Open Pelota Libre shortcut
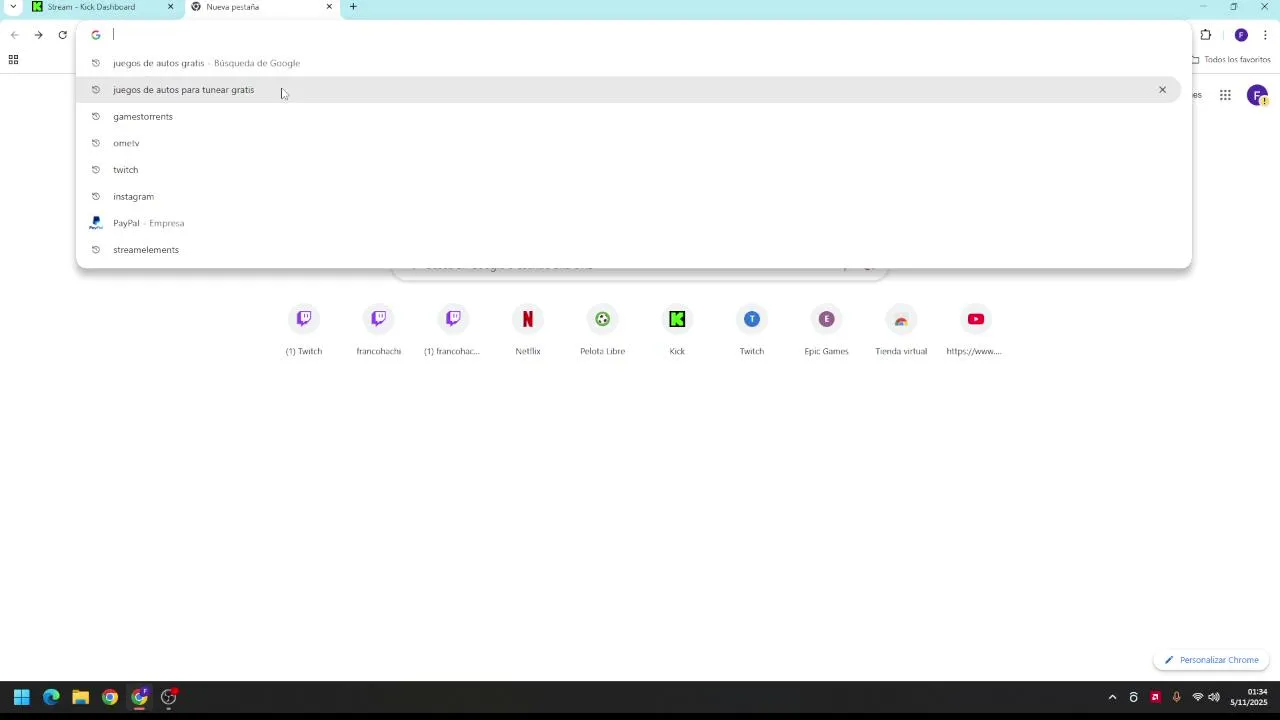 point(602,331)
